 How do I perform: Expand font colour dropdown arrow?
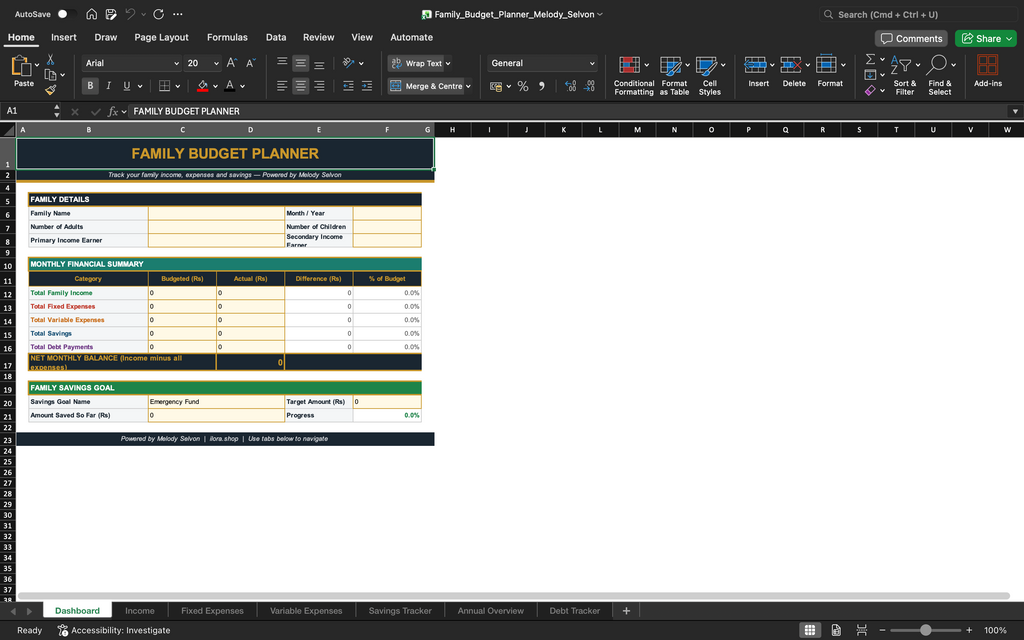[242, 86]
